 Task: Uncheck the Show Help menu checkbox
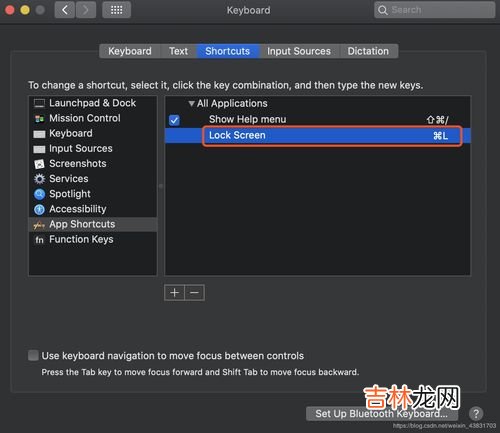174,120
